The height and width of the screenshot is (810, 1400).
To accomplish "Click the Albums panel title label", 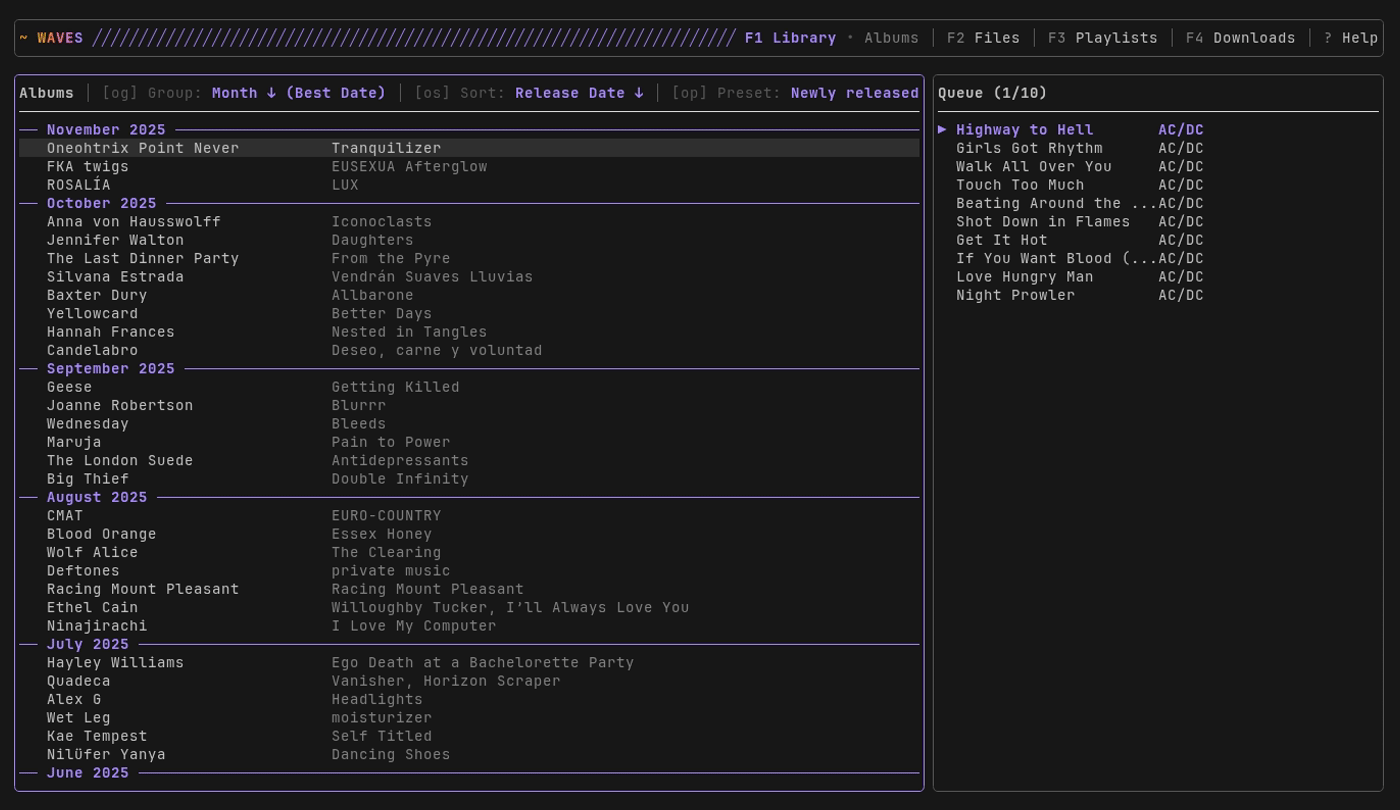I will tap(47, 93).
